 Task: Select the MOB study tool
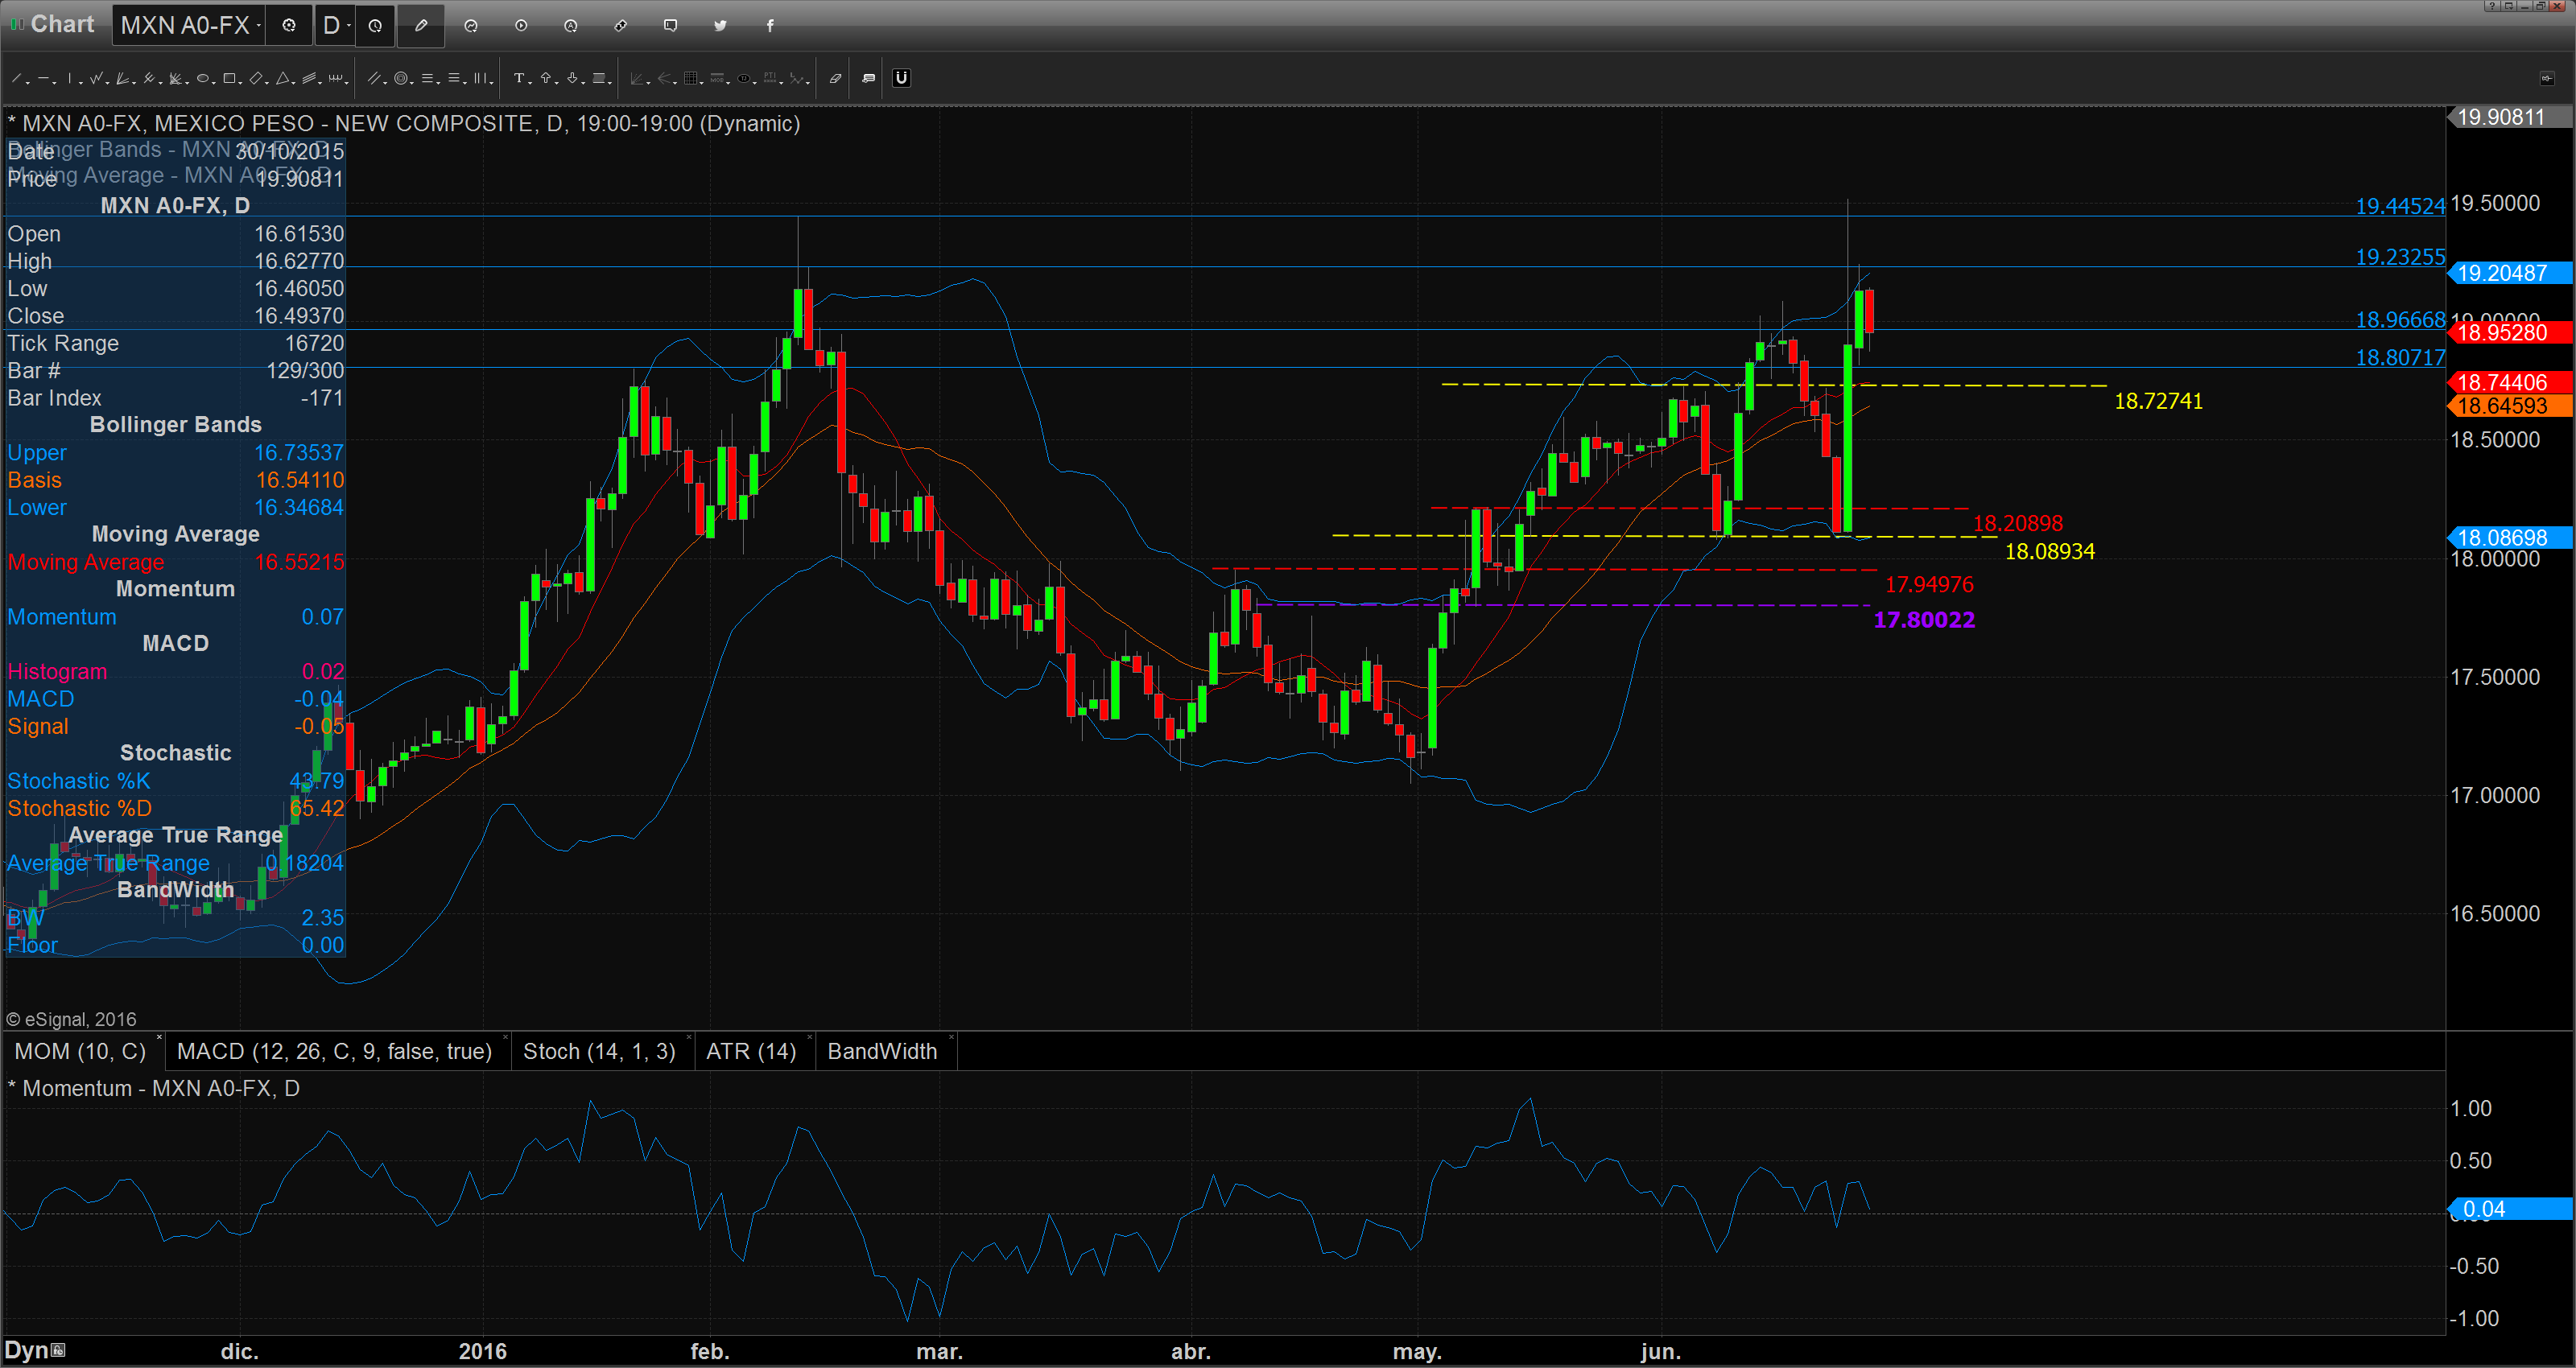[717, 78]
